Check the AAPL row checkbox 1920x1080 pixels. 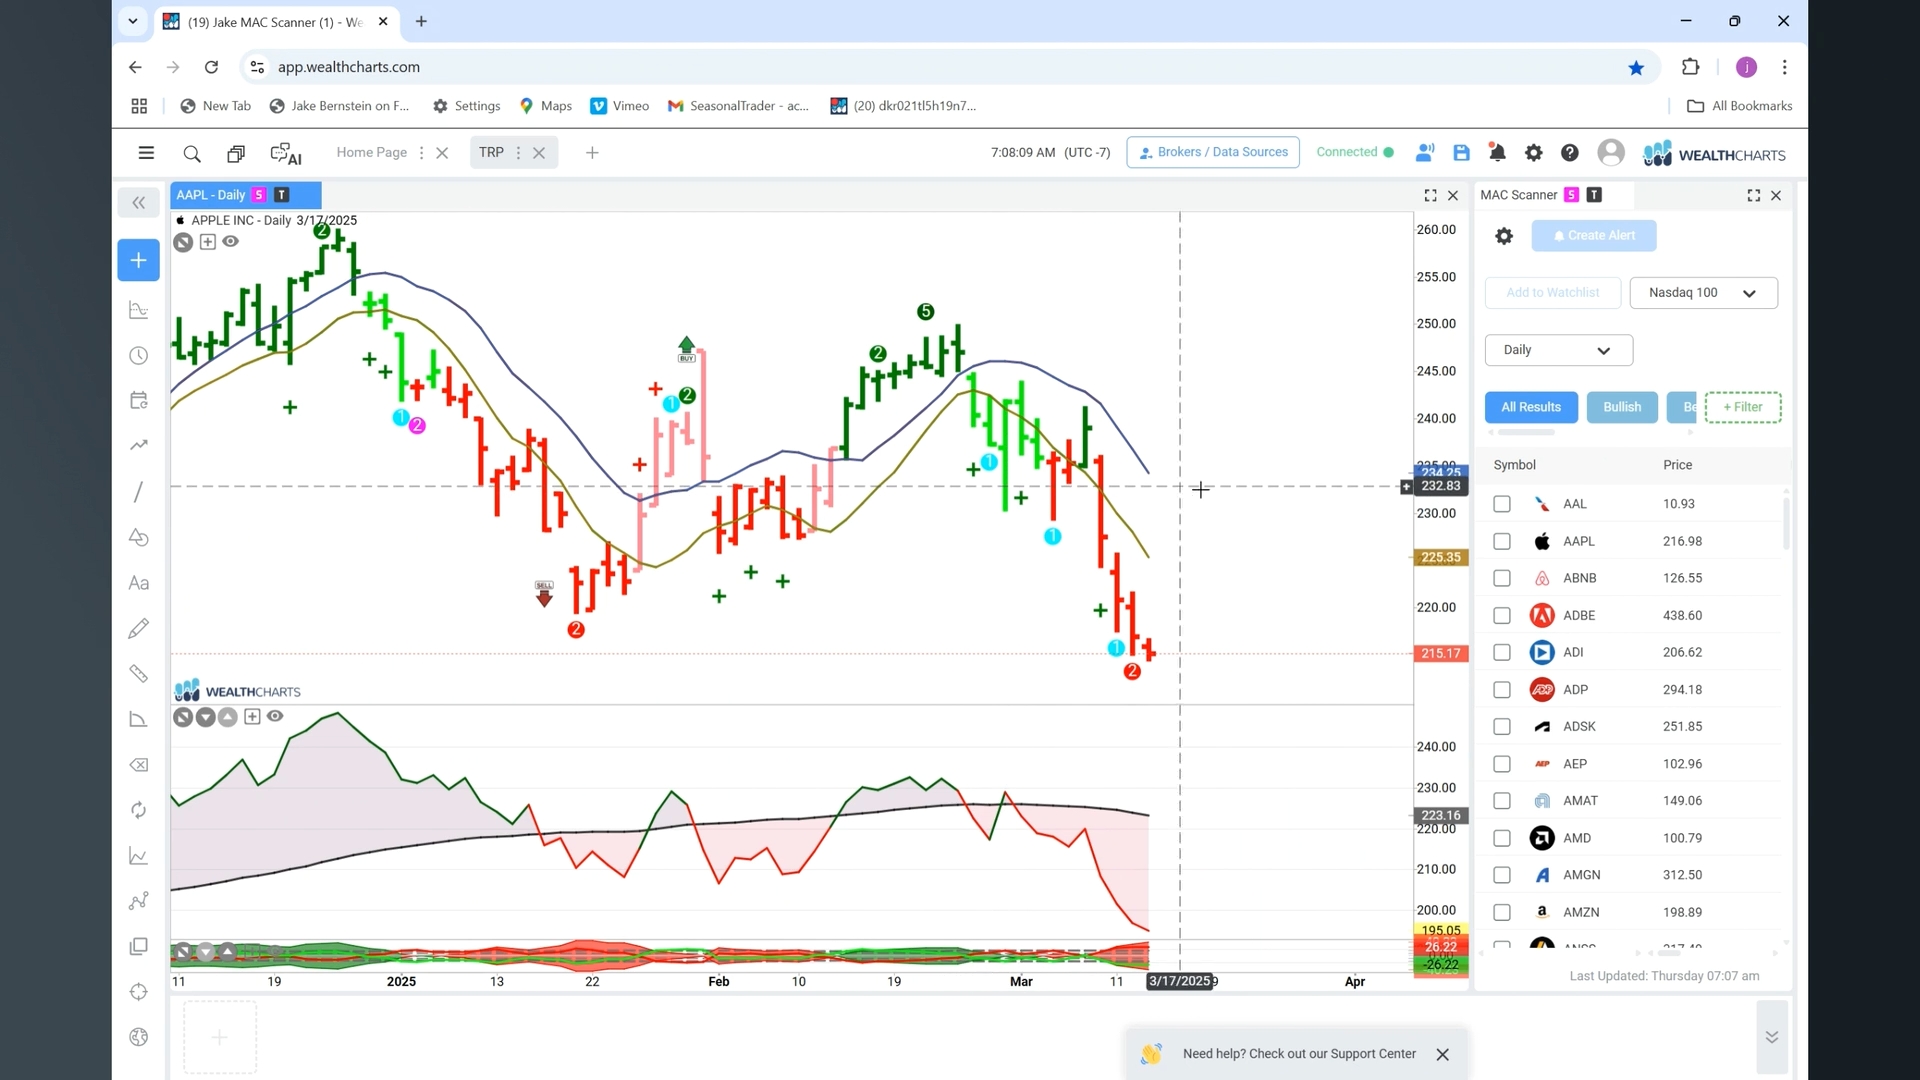point(1501,541)
